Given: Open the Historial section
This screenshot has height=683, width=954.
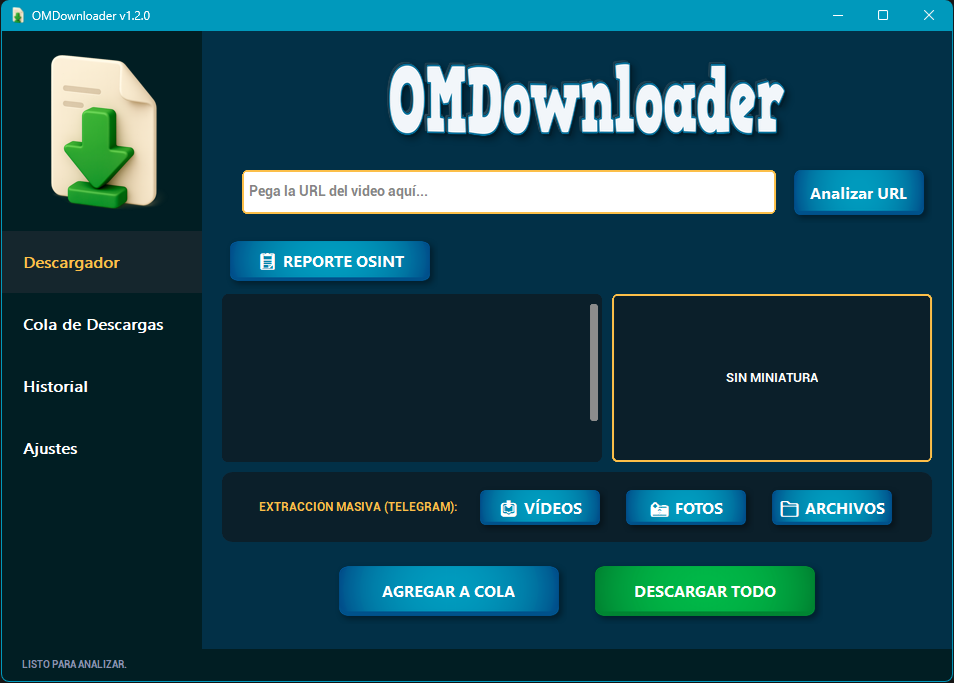Looking at the screenshot, I should point(102,386).
